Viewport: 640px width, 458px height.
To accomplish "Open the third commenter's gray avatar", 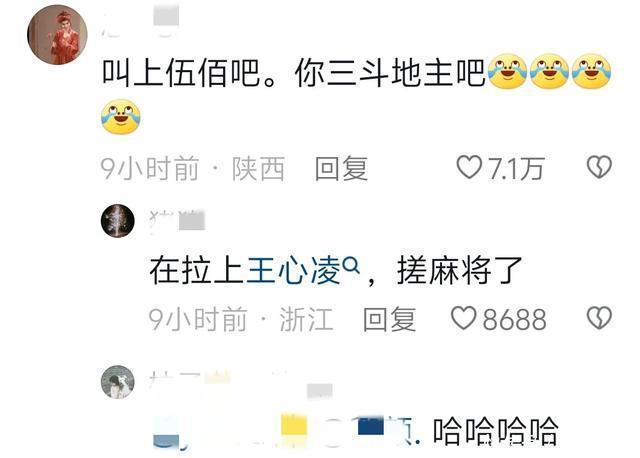I will pyautogui.click(x=118, y=382).
